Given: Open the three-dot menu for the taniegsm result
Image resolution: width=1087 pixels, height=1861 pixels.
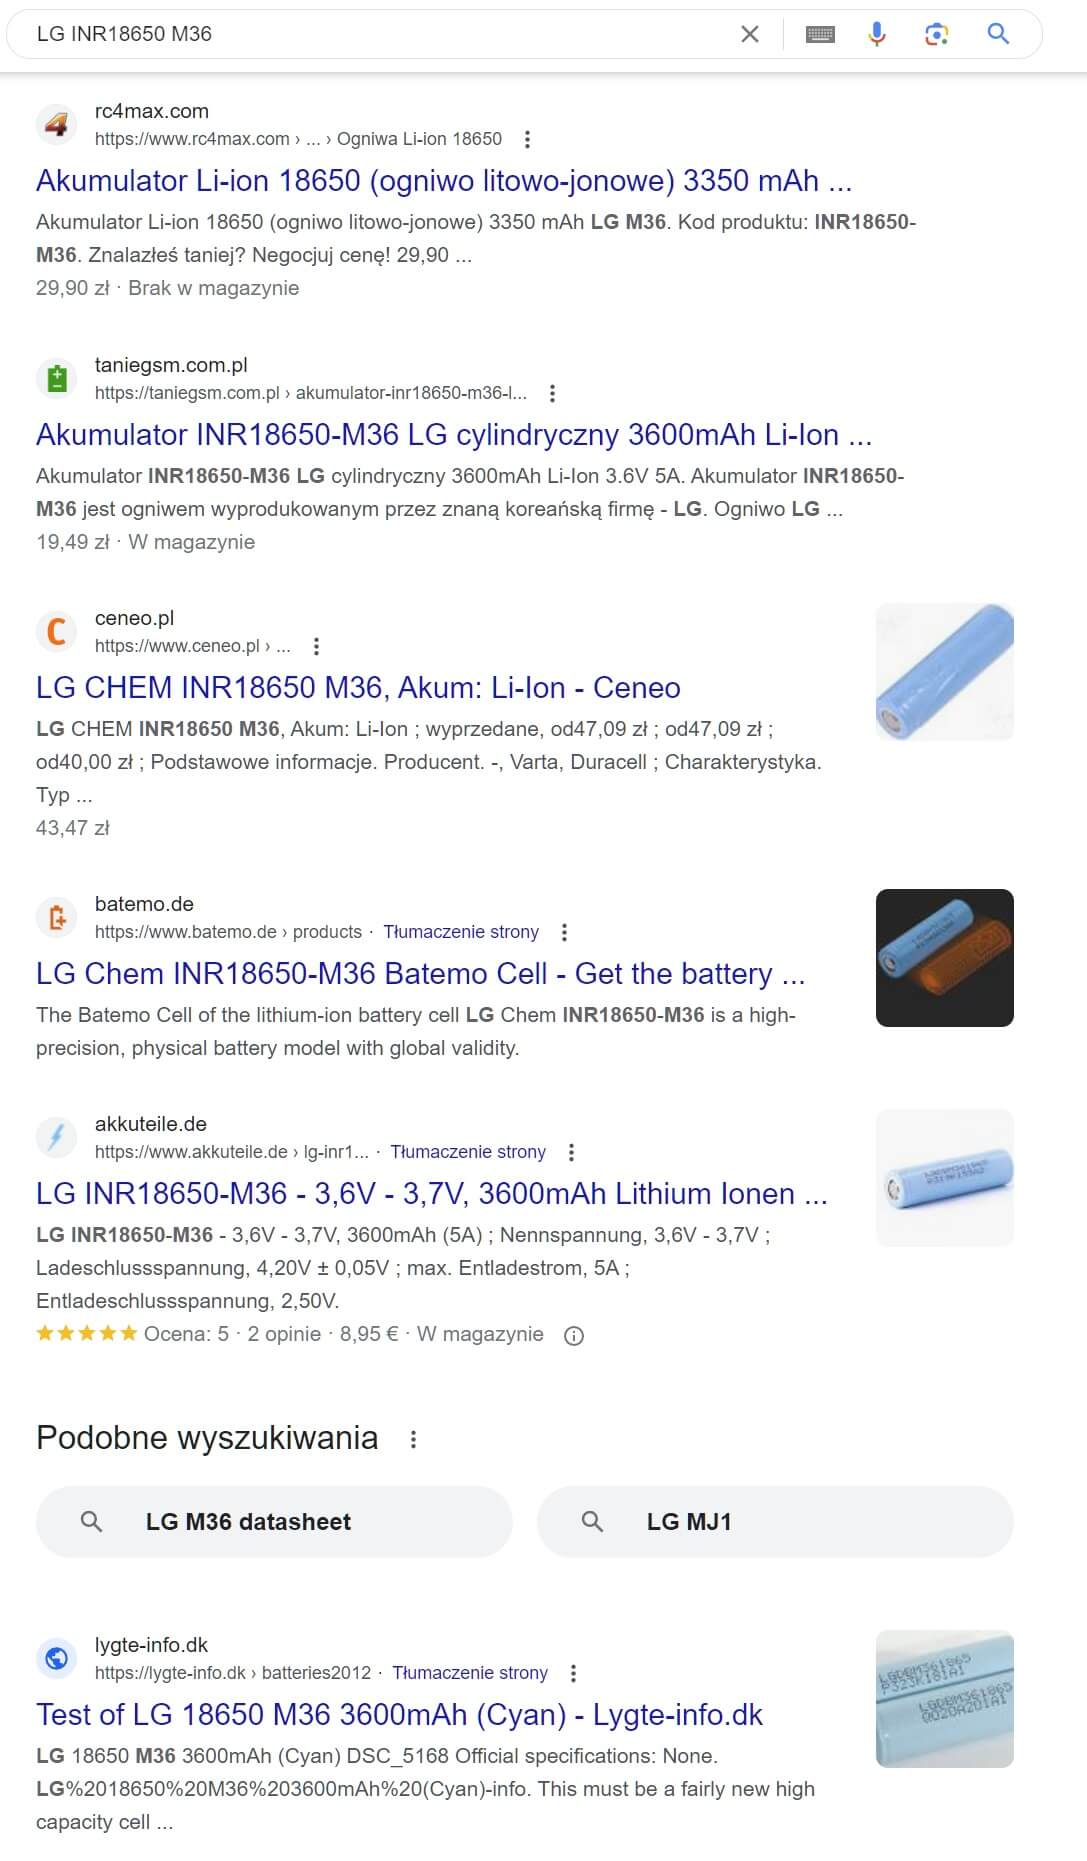Looking at the screenshot, I should tap(553, 393).
